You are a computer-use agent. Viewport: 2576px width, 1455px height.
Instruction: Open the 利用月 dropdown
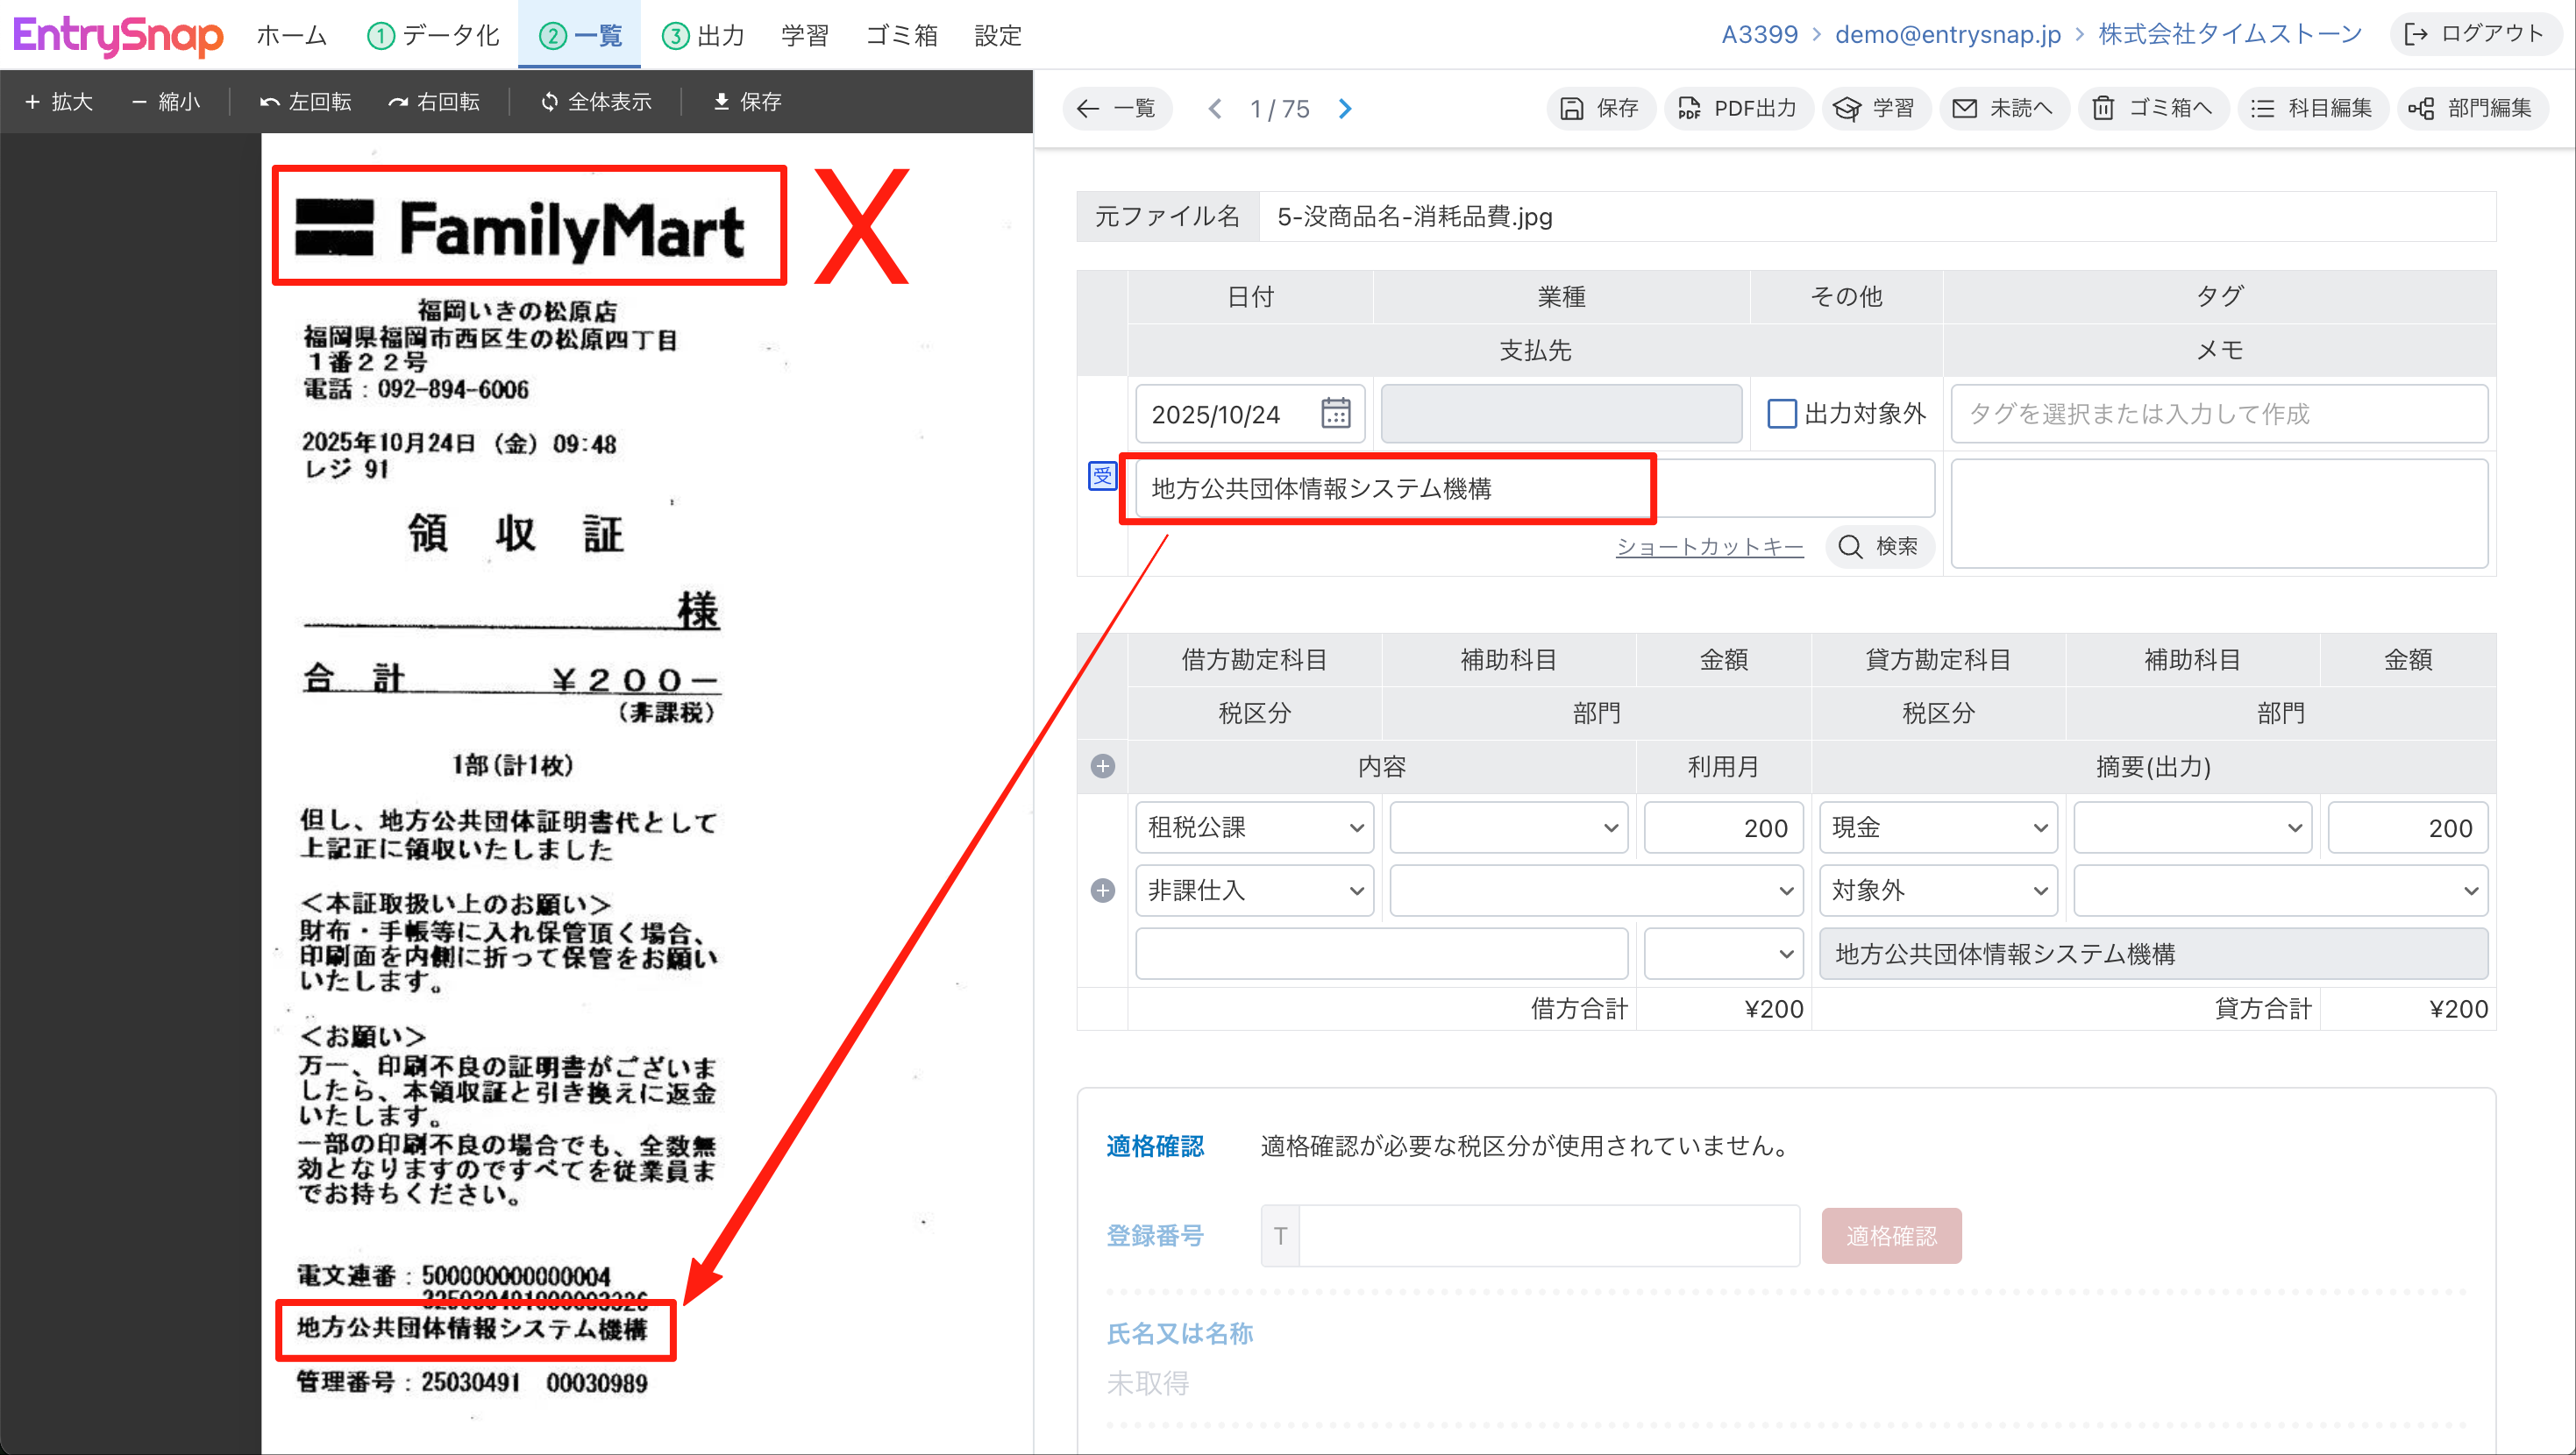click(x=1723, y=953)
